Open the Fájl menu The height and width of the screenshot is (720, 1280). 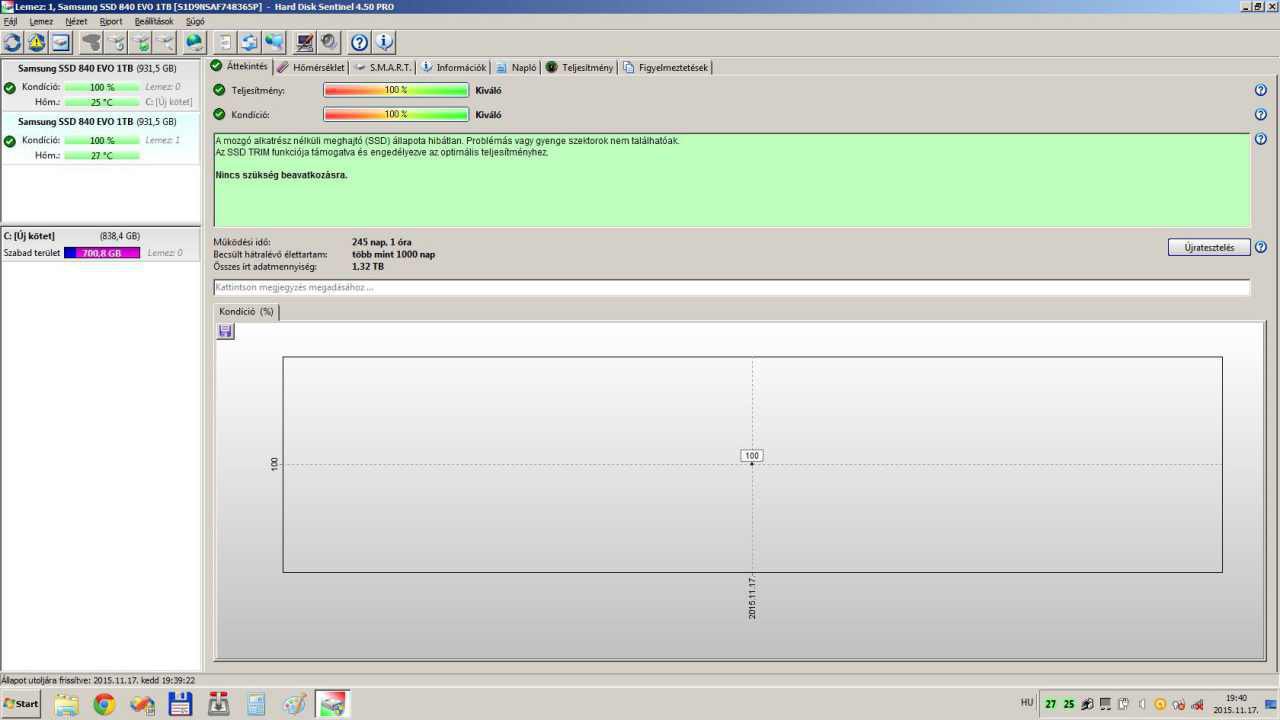click(10, 21)
